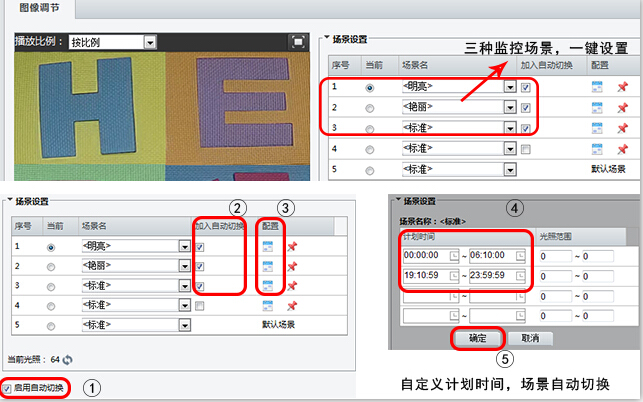643x402 pixels.
Task: Toggle the 启用自动切换 checkbox
Action: (8, 387)
